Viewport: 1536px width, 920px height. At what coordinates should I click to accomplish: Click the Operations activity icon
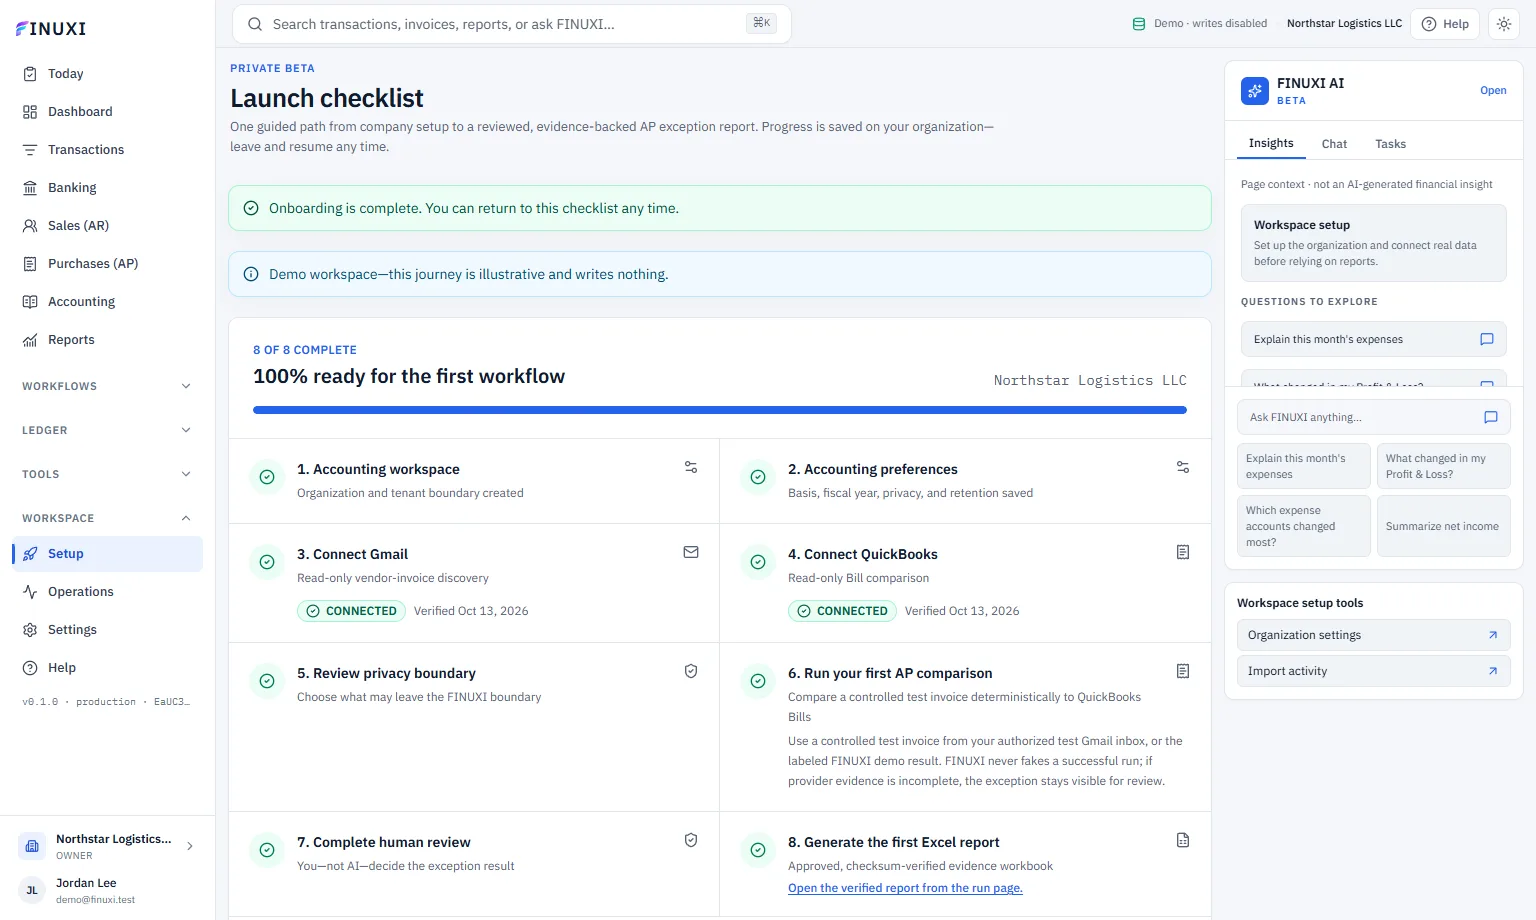30,592
